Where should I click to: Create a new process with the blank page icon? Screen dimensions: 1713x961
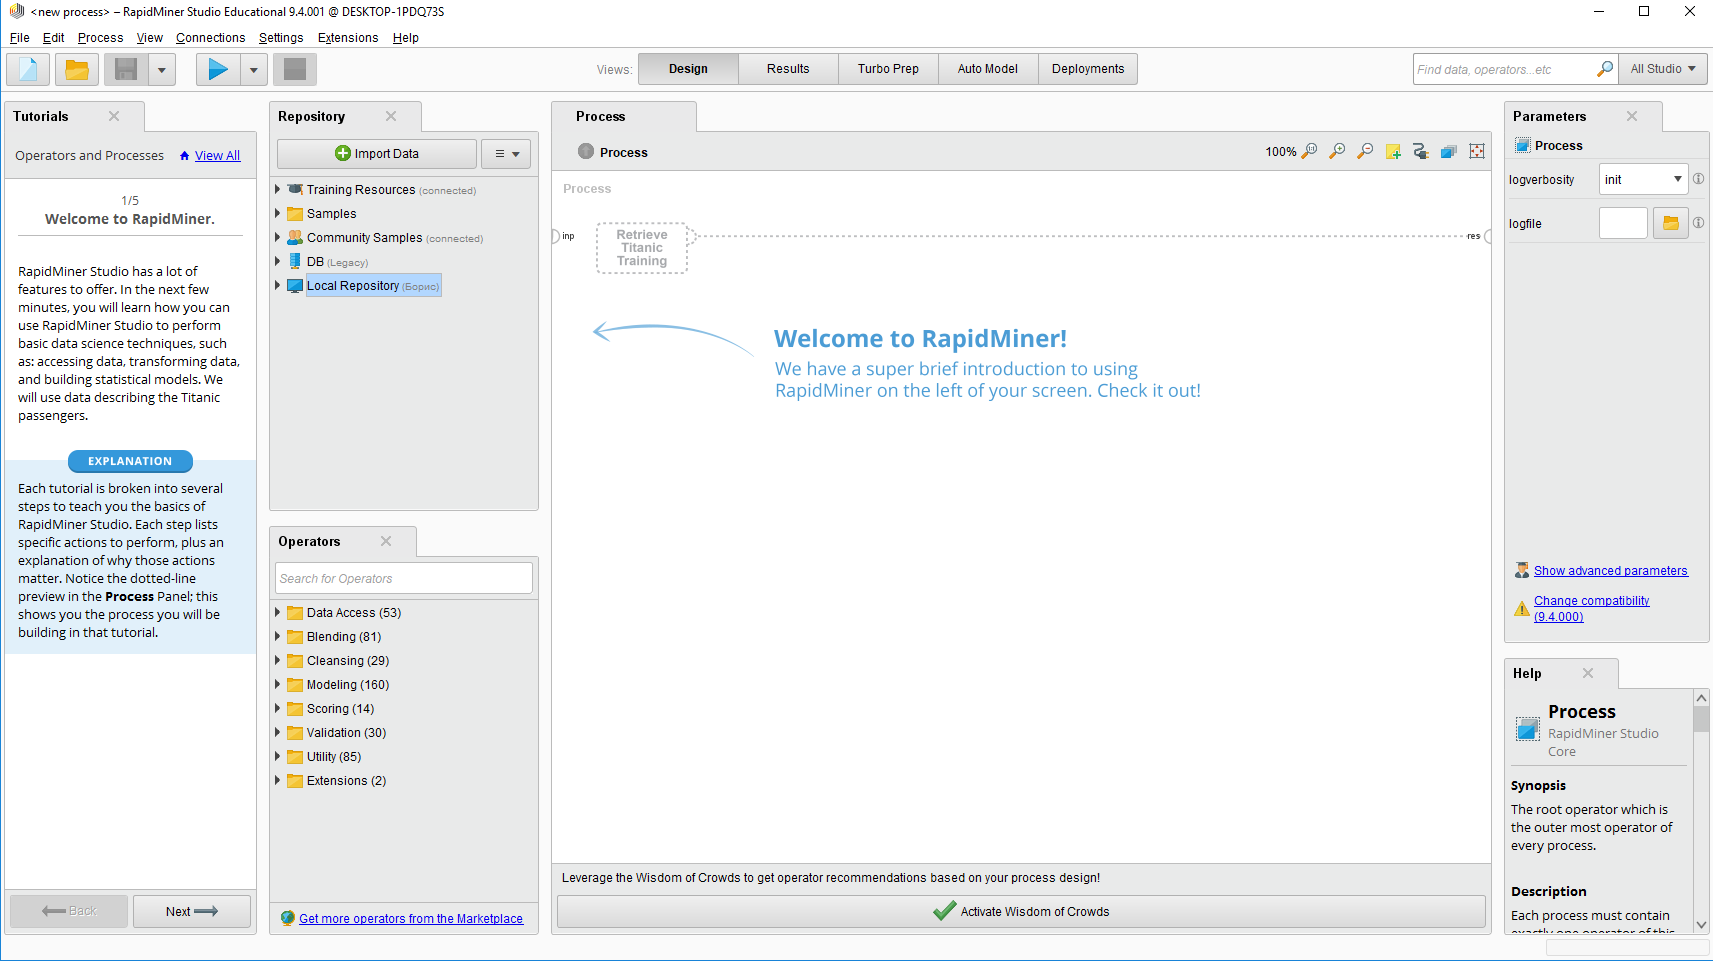click(x=27, y=69)
